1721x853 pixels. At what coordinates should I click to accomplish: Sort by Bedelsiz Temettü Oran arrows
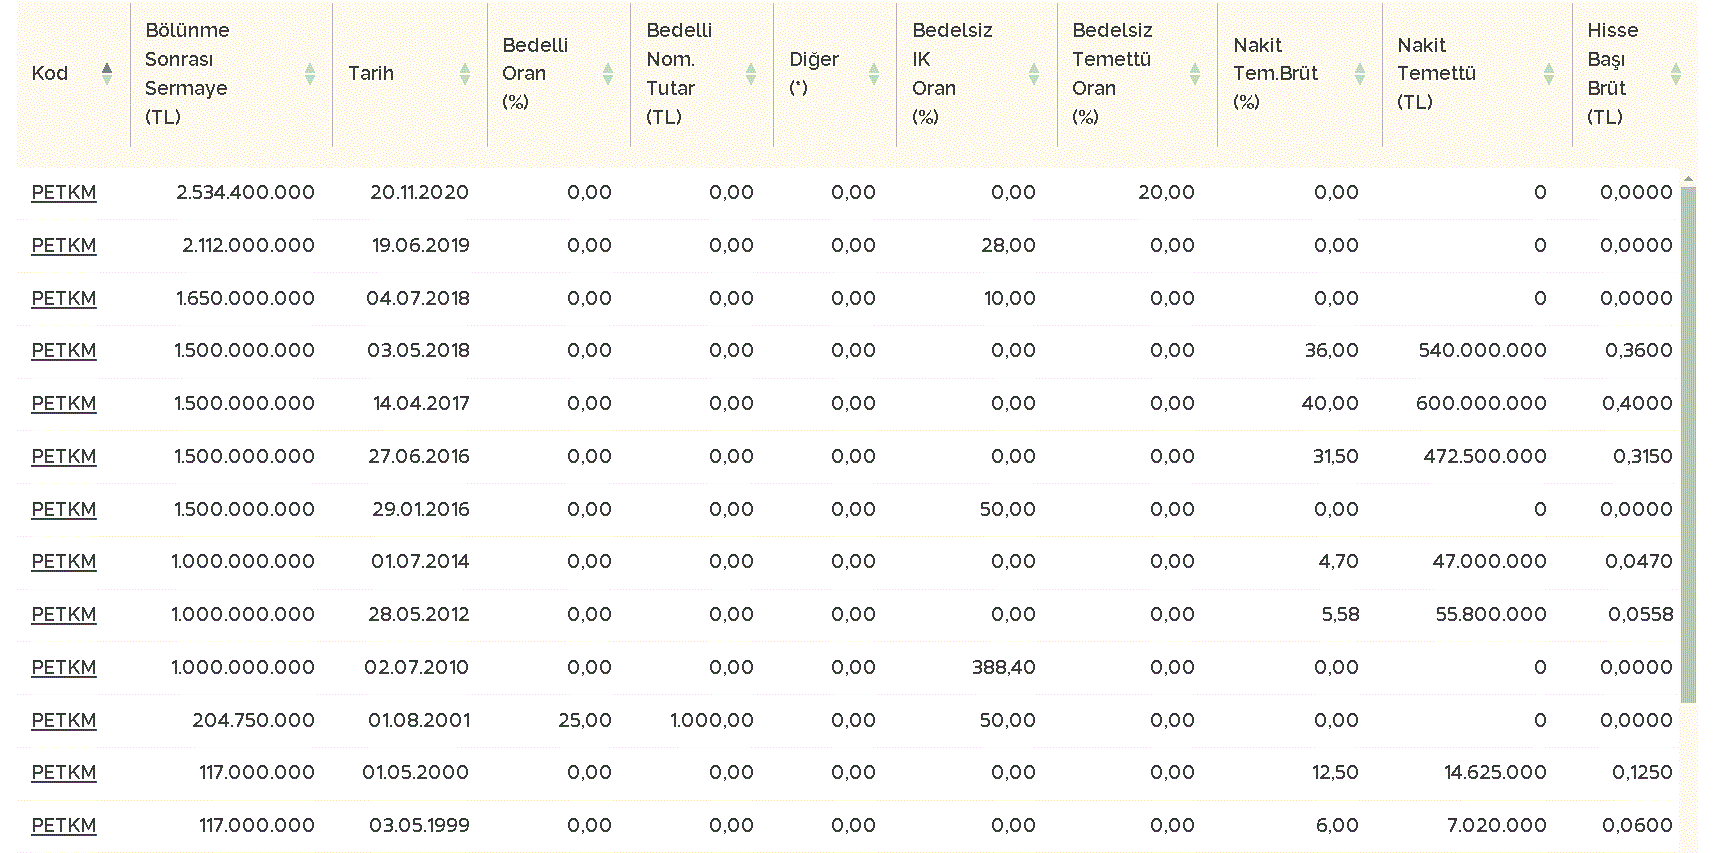1195,73
